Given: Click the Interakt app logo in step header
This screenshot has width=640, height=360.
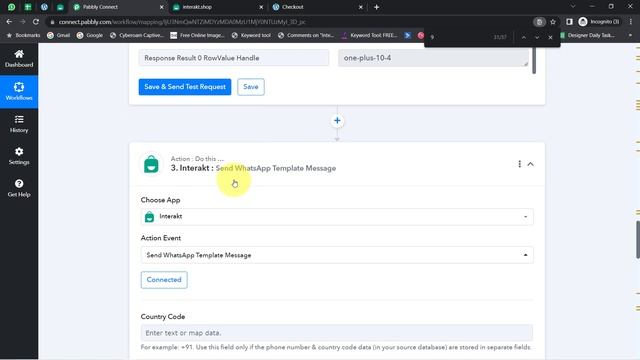Looking at the screenshot, I should click(x=151, y=164).
